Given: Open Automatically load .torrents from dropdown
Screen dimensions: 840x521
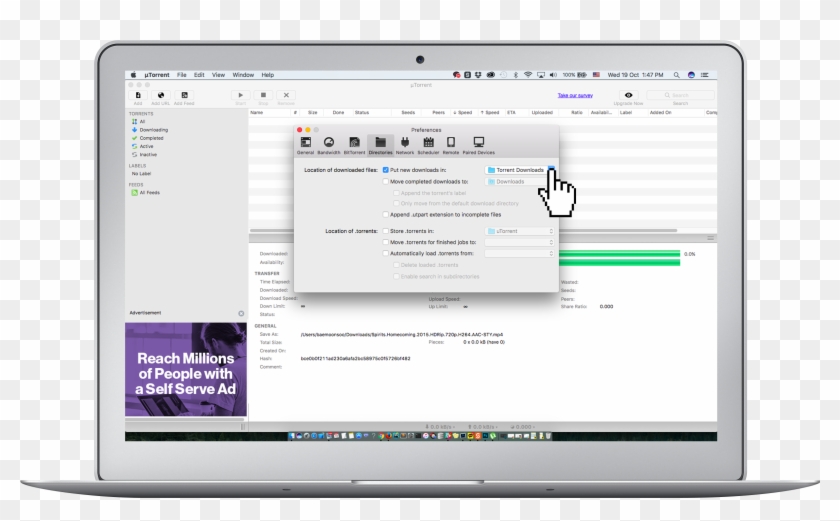Looking at the screenshot, I should [519, 253].
